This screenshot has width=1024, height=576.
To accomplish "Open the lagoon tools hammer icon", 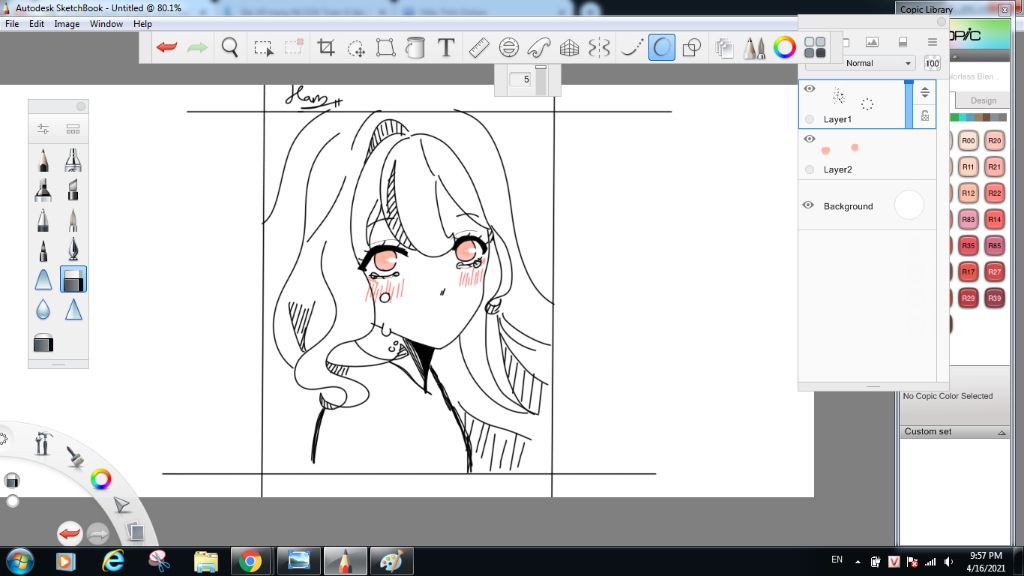I will pyautogui.click(x=43, y=443).
